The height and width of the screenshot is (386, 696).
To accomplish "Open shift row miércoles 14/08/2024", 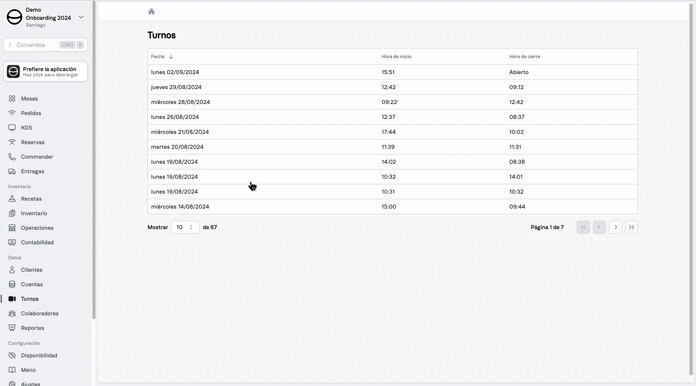I will click(x=392, y=207).
